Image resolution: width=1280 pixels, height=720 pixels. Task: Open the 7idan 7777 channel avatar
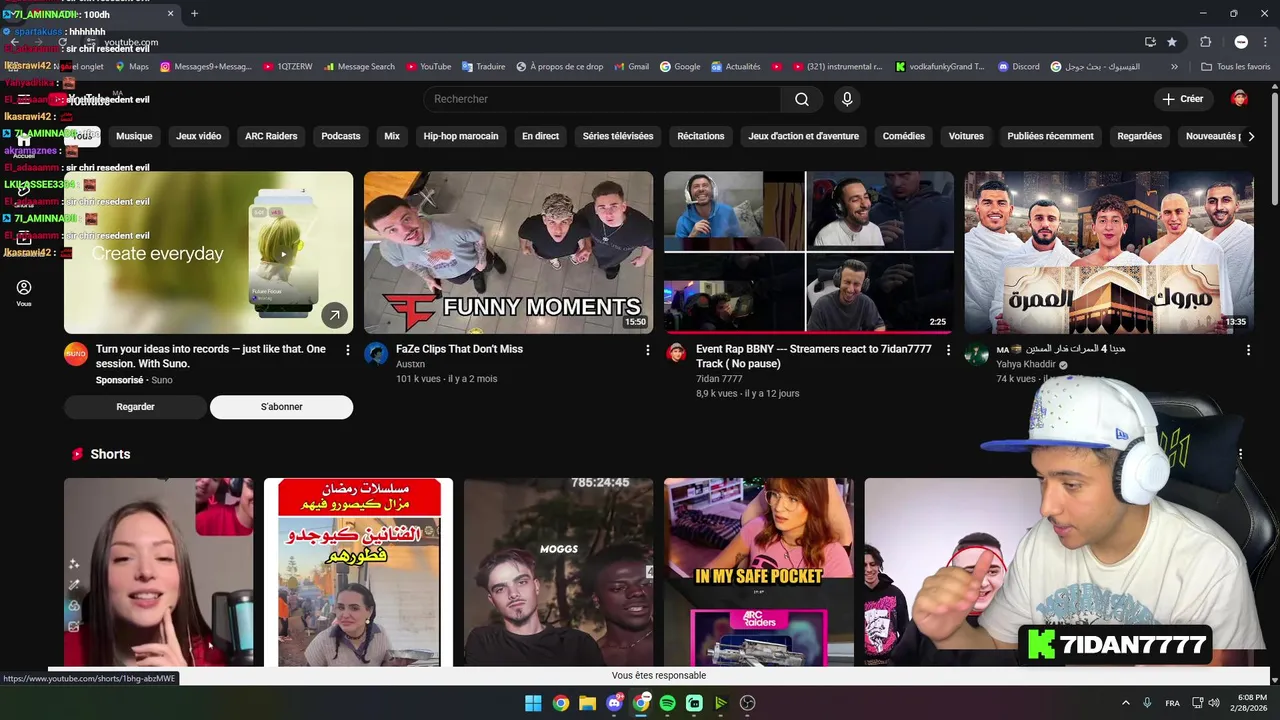(676, 353)
